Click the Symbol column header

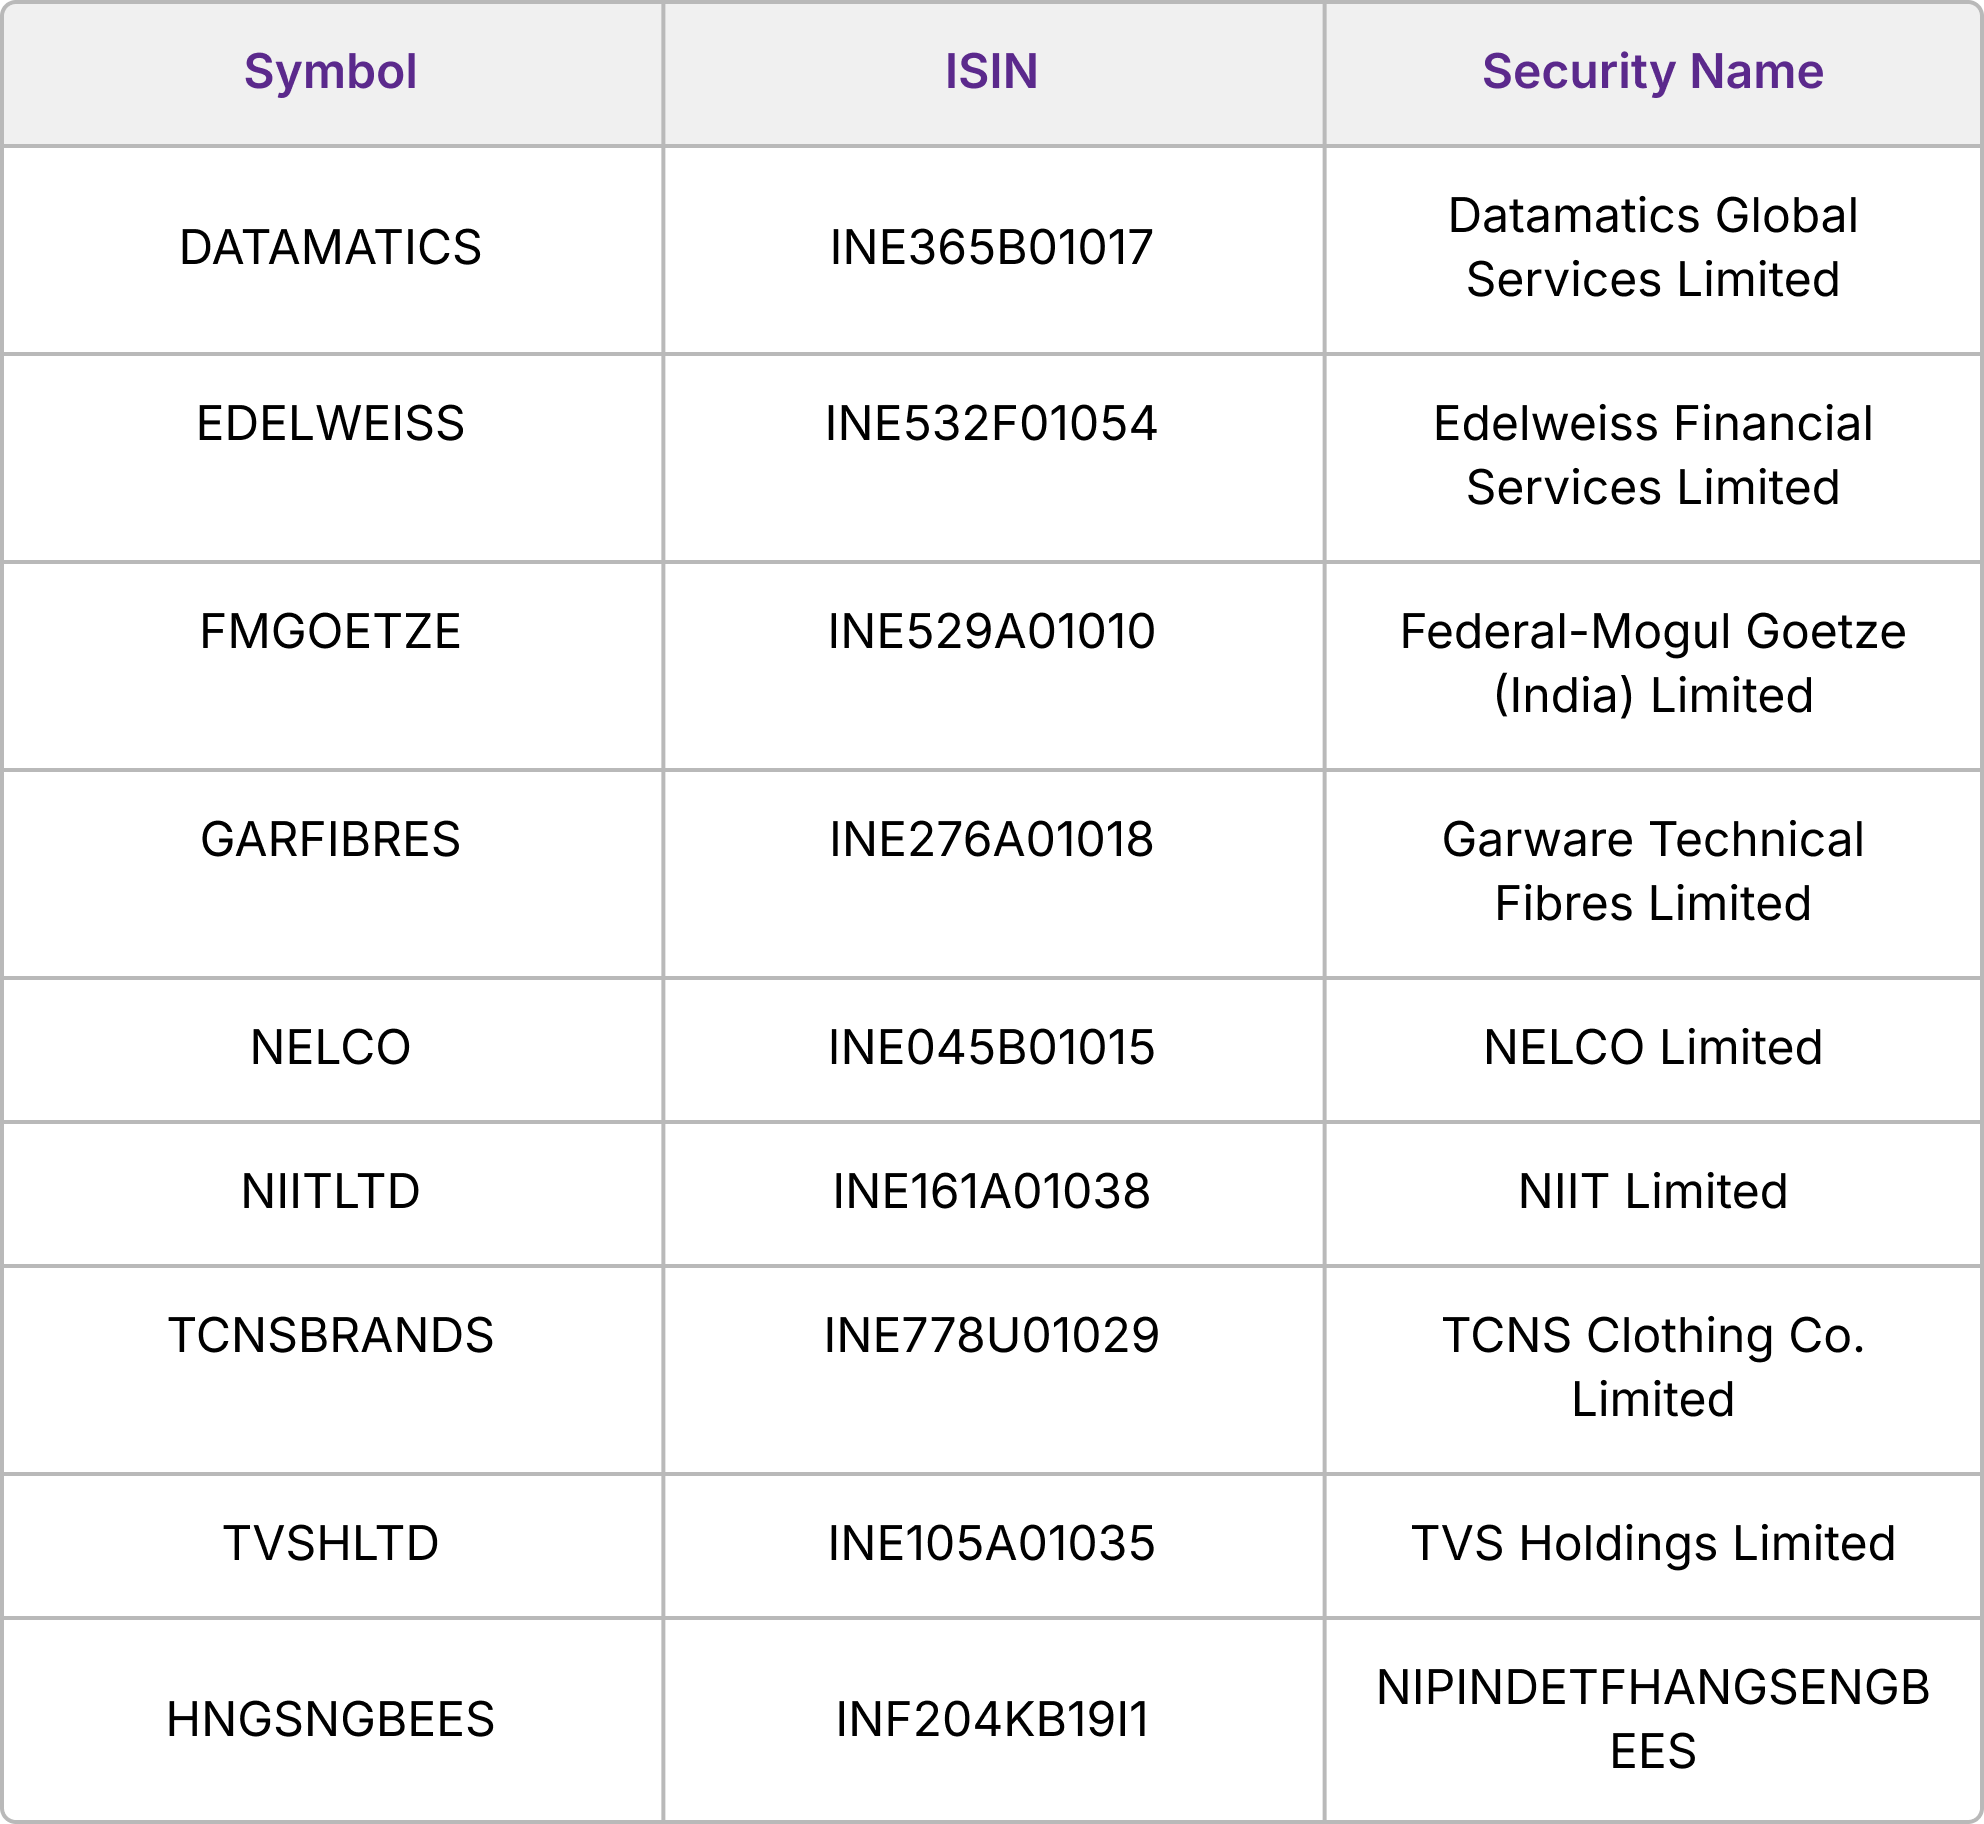coord(330,72)
